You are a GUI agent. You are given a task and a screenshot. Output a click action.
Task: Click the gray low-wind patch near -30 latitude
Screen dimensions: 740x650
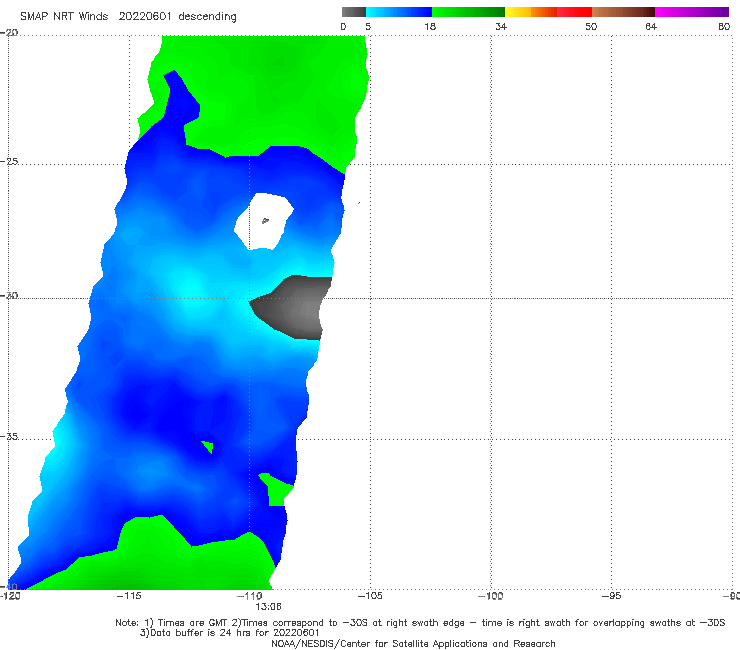pyautogui.click(x=293, y=307)
